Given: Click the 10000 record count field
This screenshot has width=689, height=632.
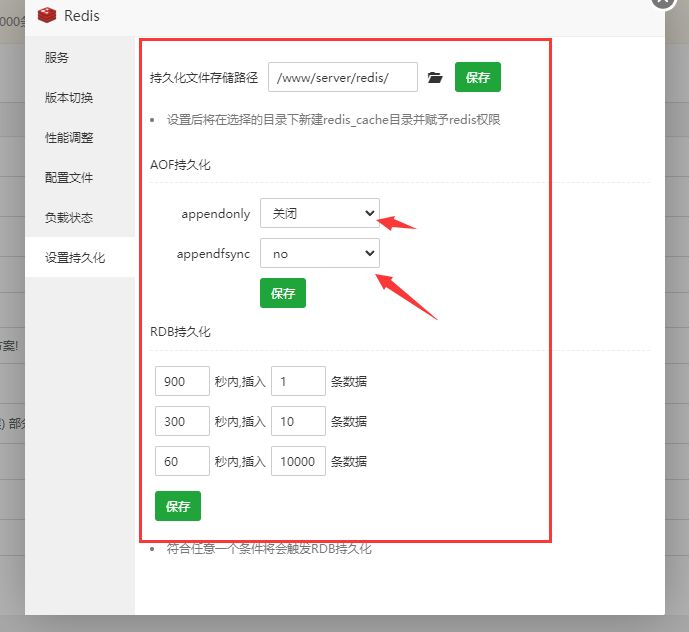Looking at the screenshot, I should point(298,461).
